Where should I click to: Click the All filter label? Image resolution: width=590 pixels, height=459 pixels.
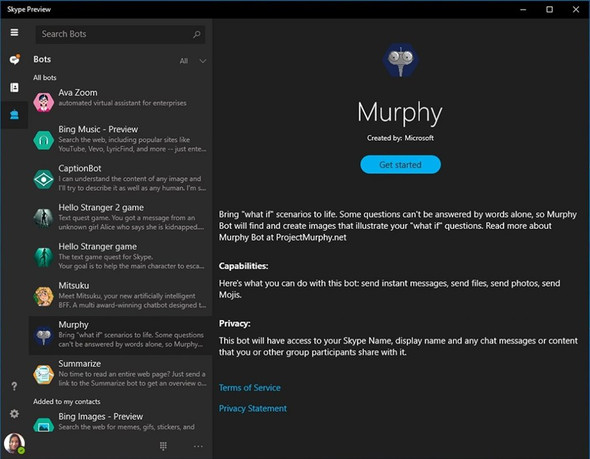184,61
